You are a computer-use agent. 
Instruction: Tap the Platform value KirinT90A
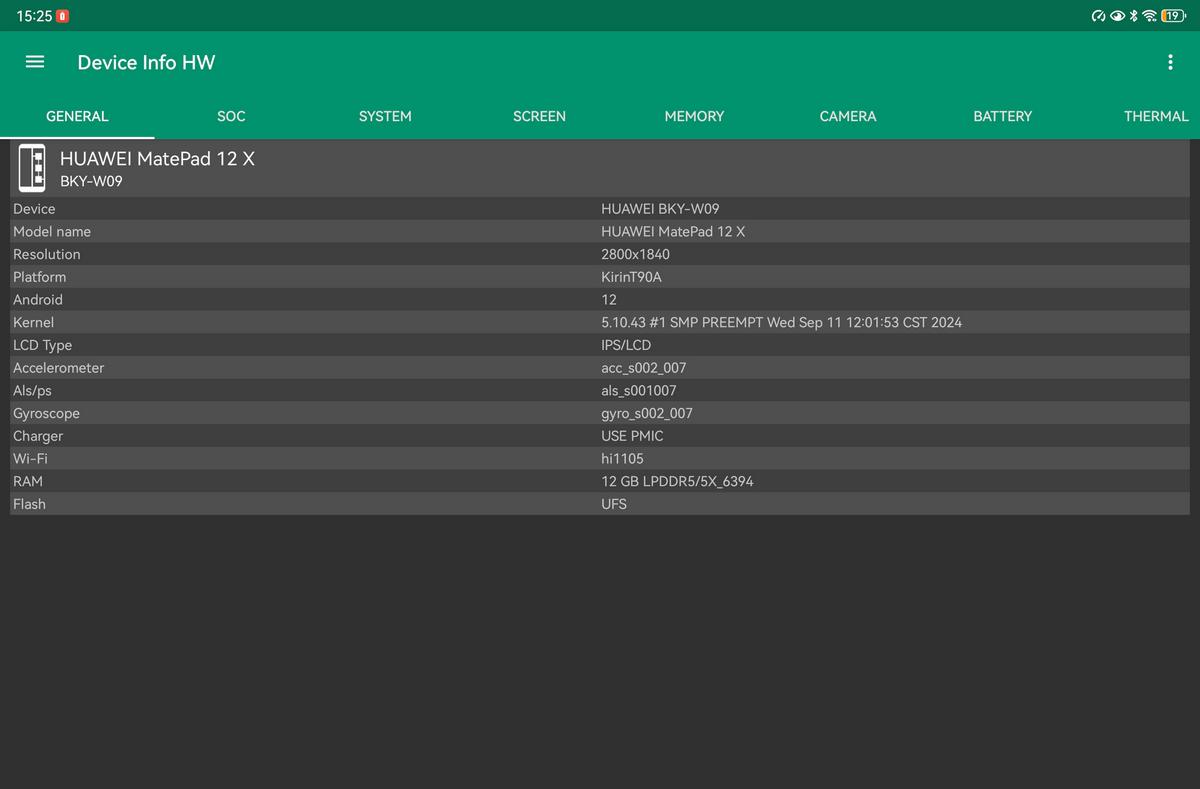pyautogui.click(x=631, y=277)
